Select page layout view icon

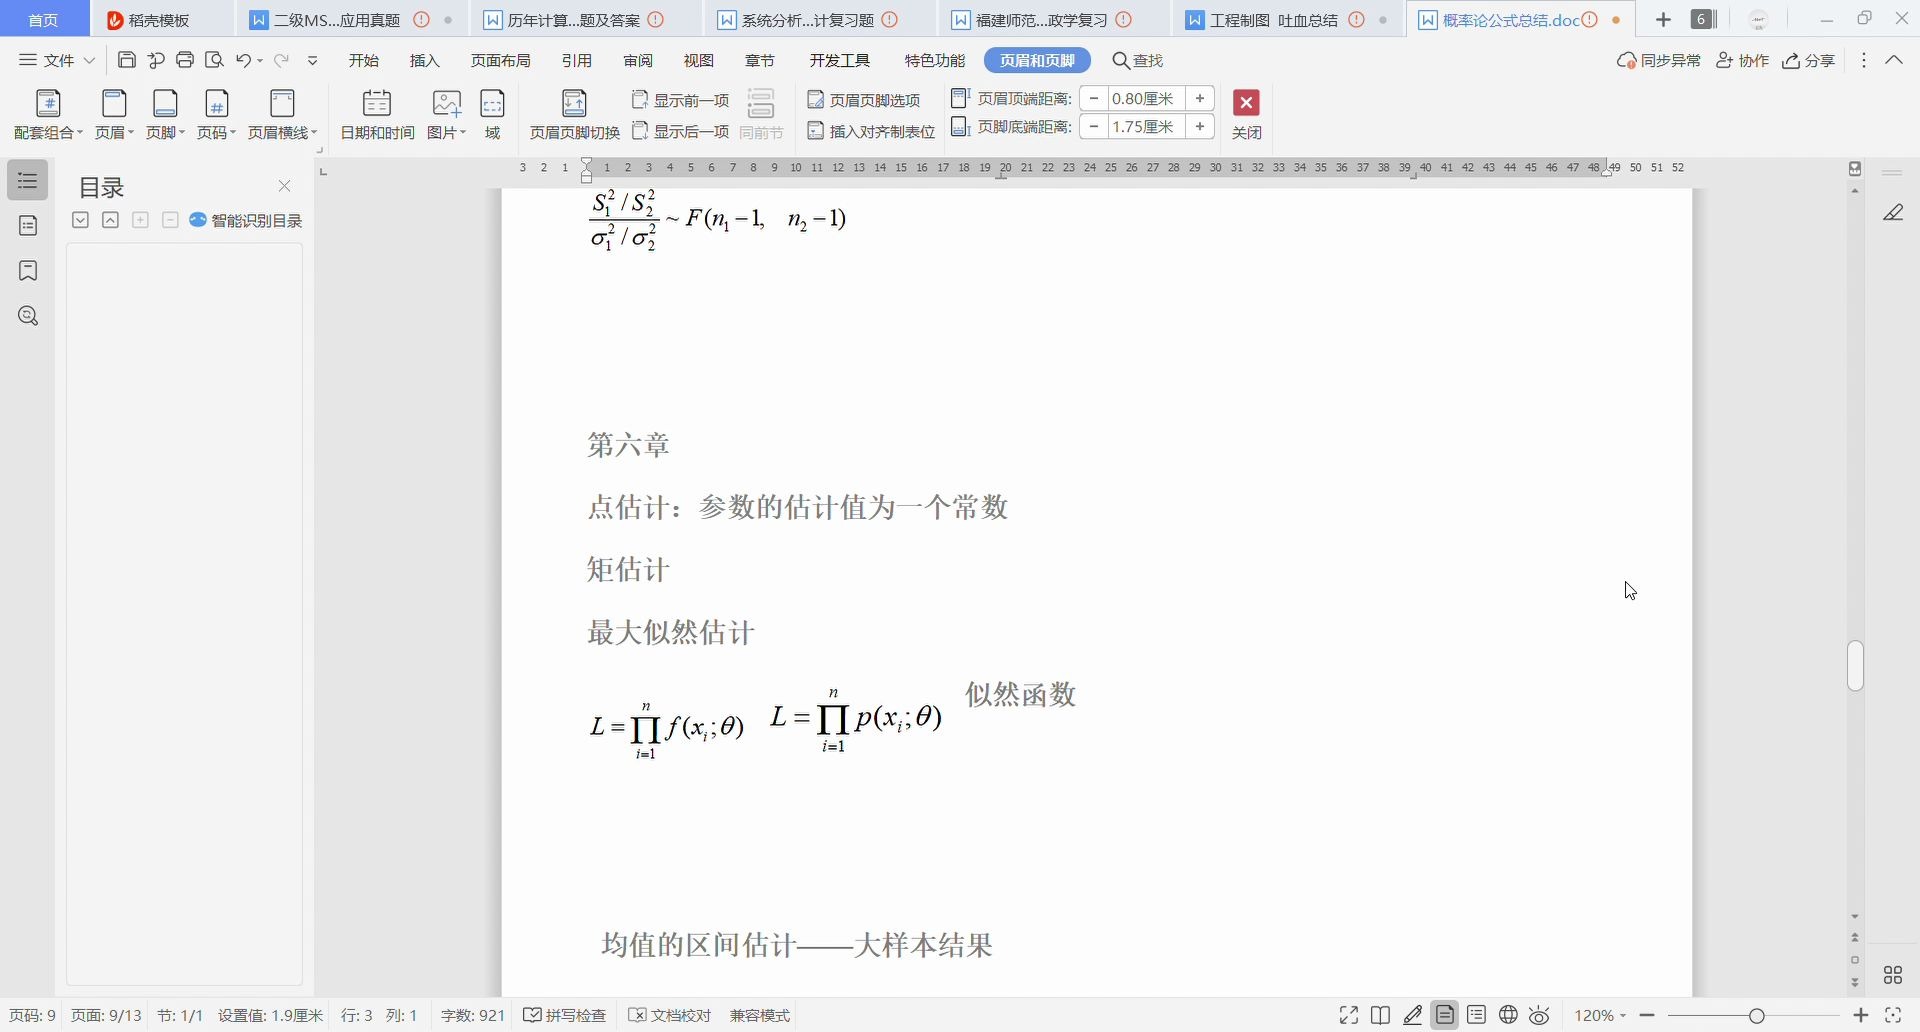[x=1445, y=1016]
